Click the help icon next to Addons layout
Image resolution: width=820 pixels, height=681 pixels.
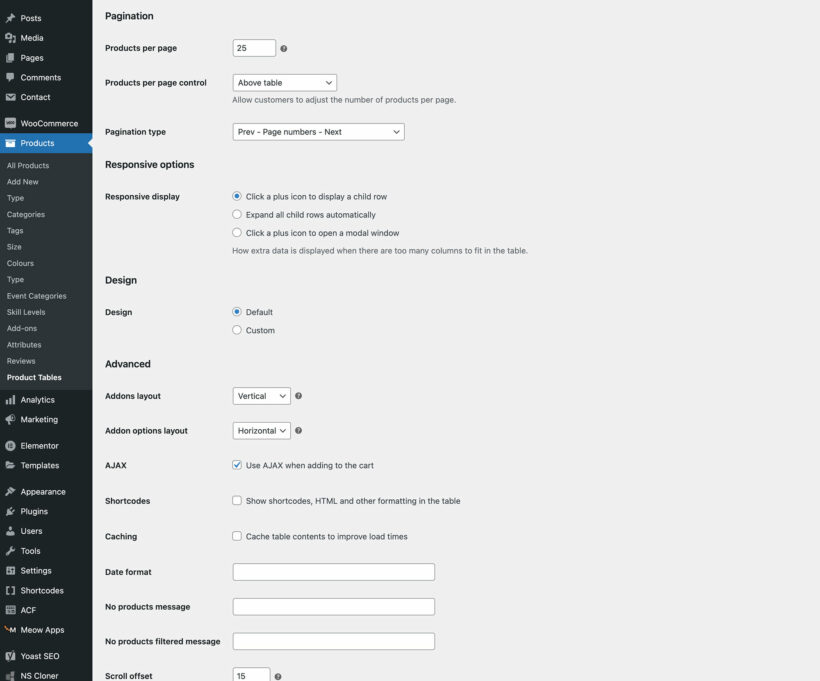click(x=298, y=395)
